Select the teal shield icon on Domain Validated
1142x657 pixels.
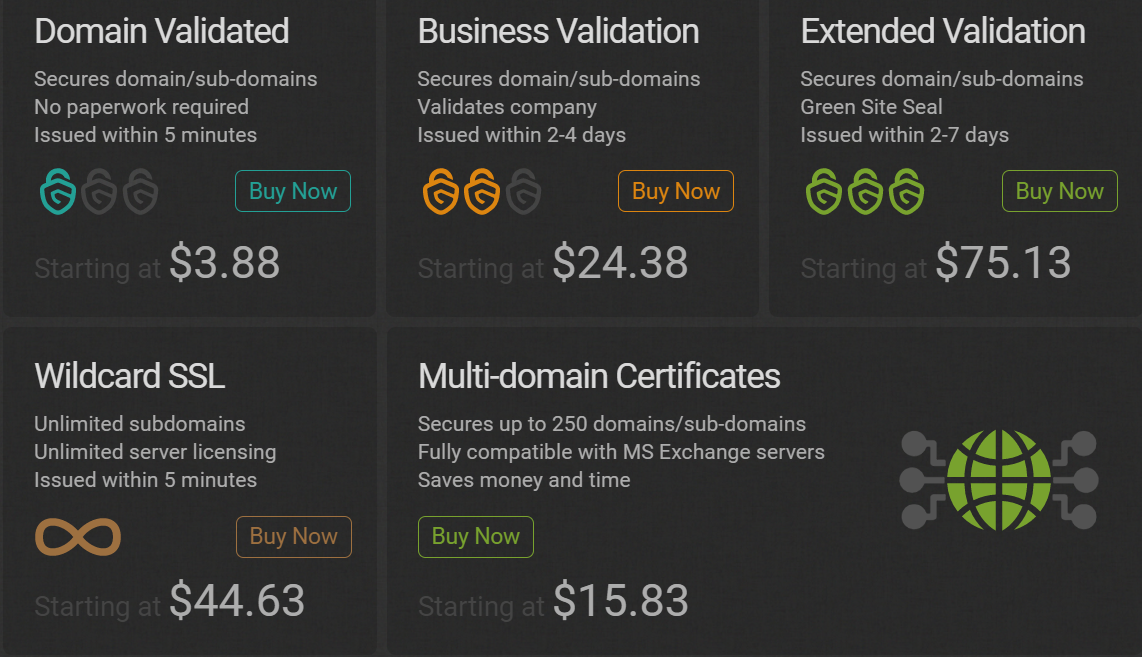click(58, 191)
